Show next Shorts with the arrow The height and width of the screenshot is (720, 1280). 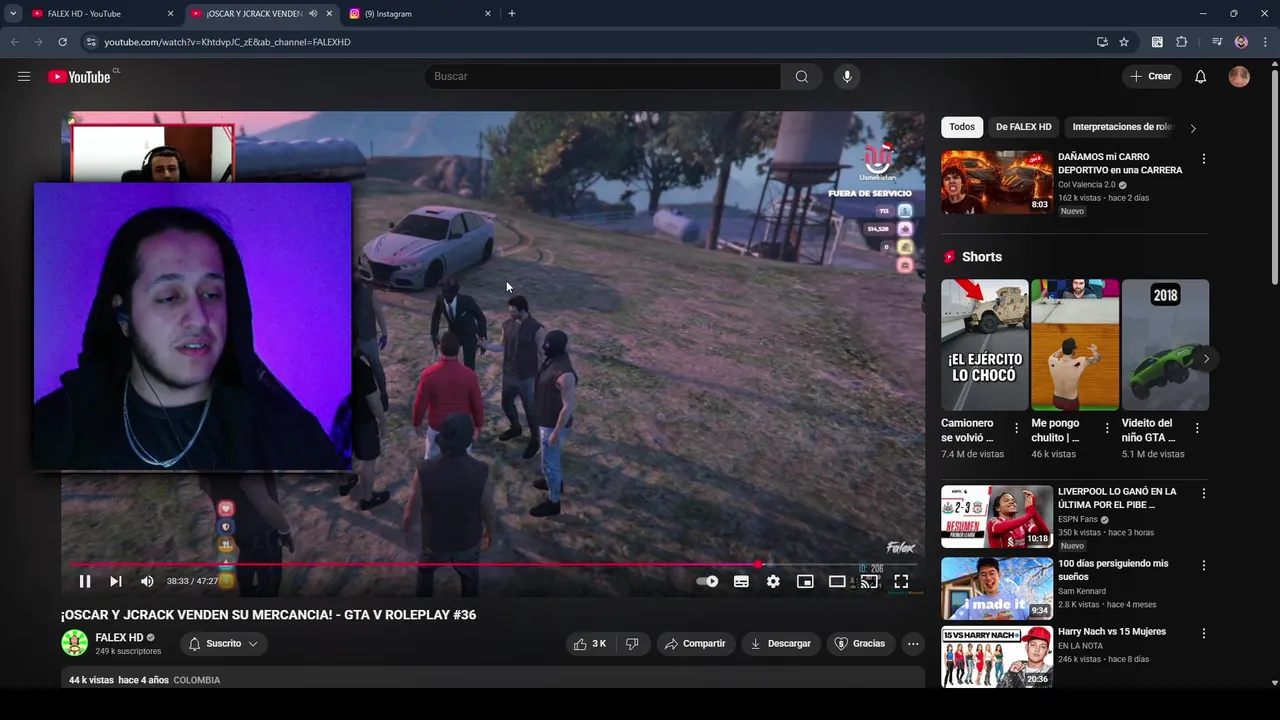click(x=1206, y=359)
